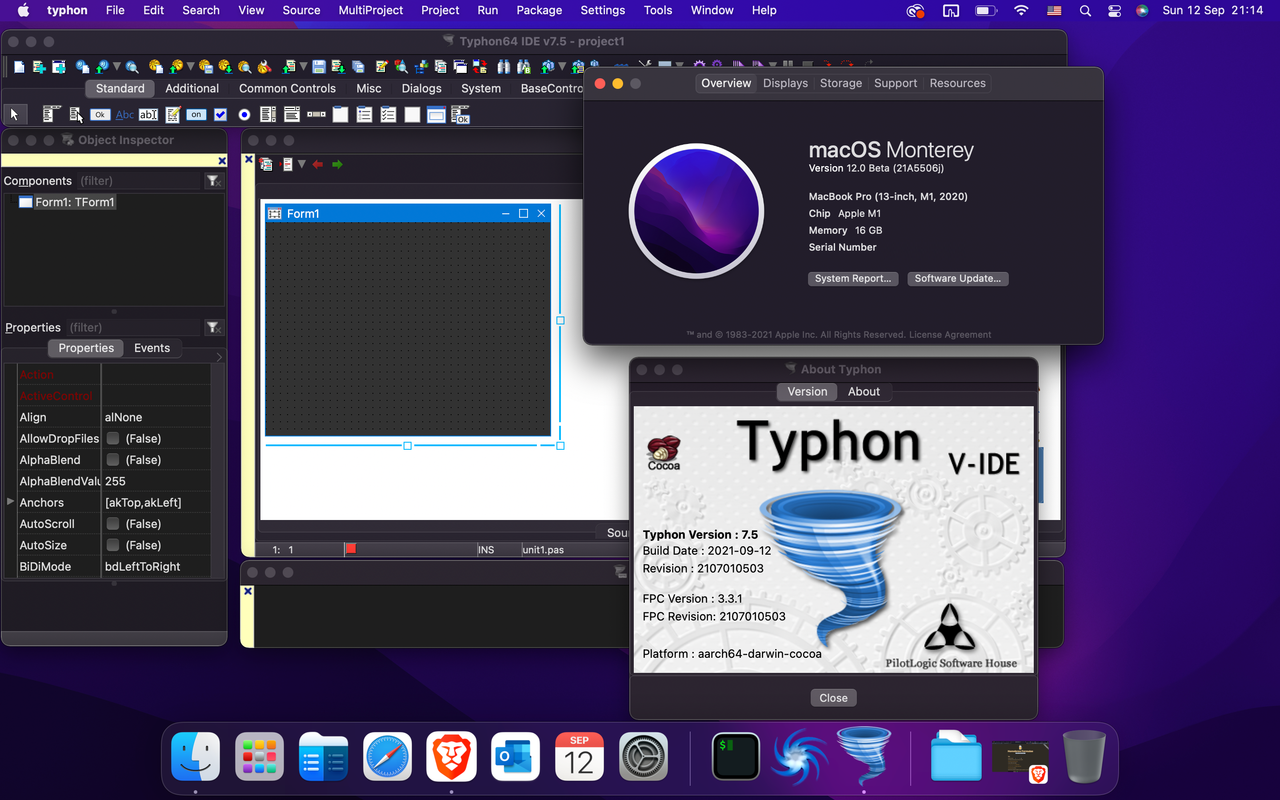Click the chevron right of the Events tab
This screenshot has width=1280, height=800.
[x=219, y=357]
